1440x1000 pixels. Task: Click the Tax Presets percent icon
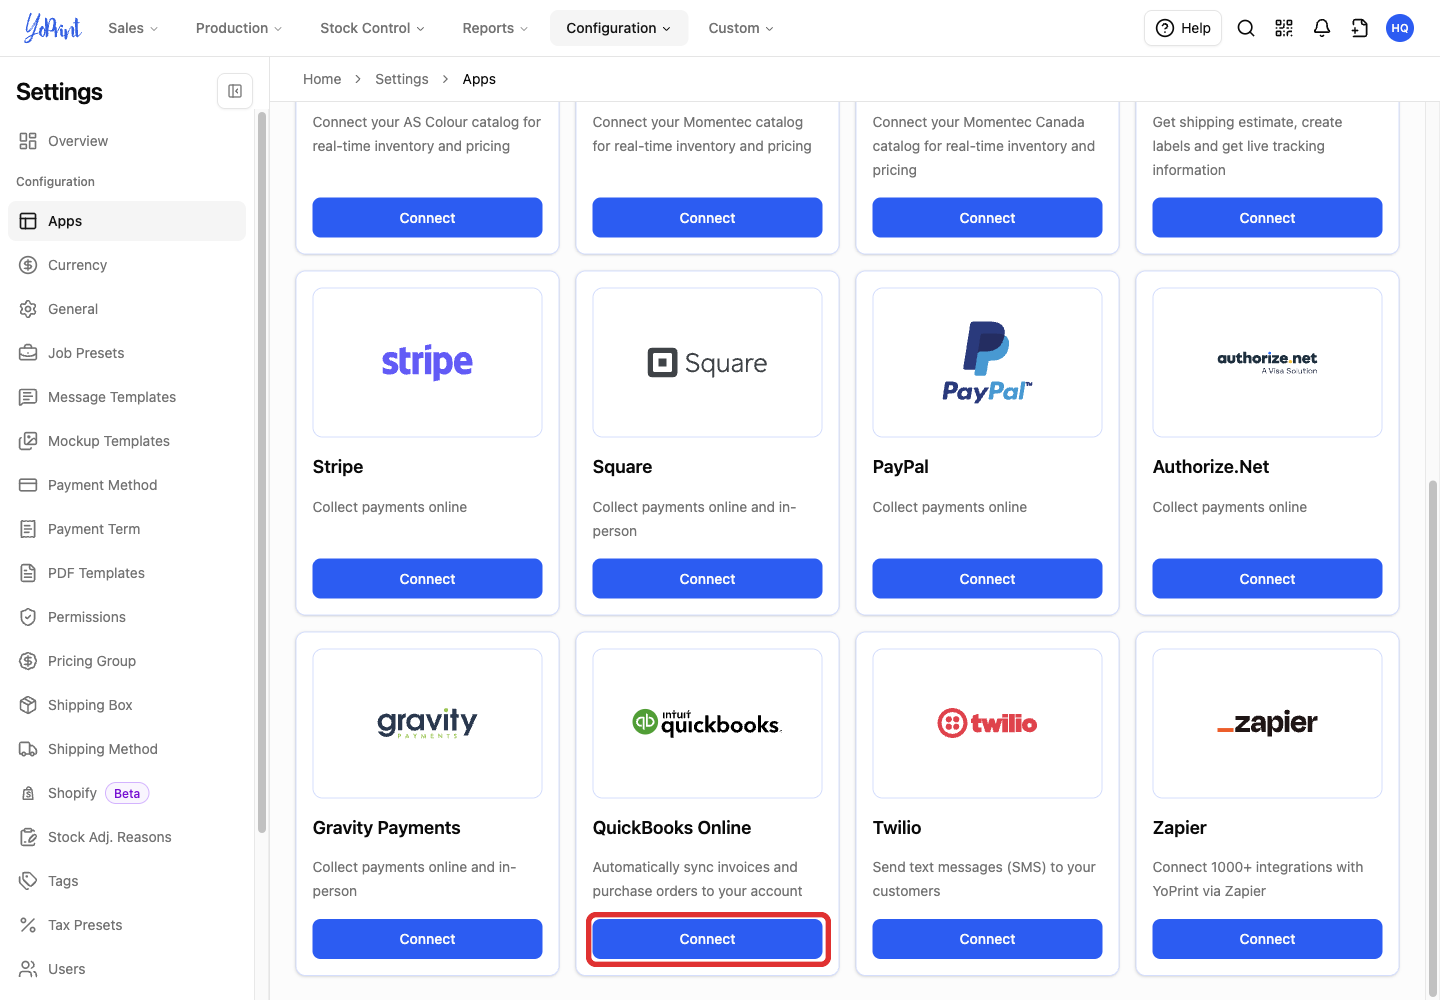(x=28, y=925)
